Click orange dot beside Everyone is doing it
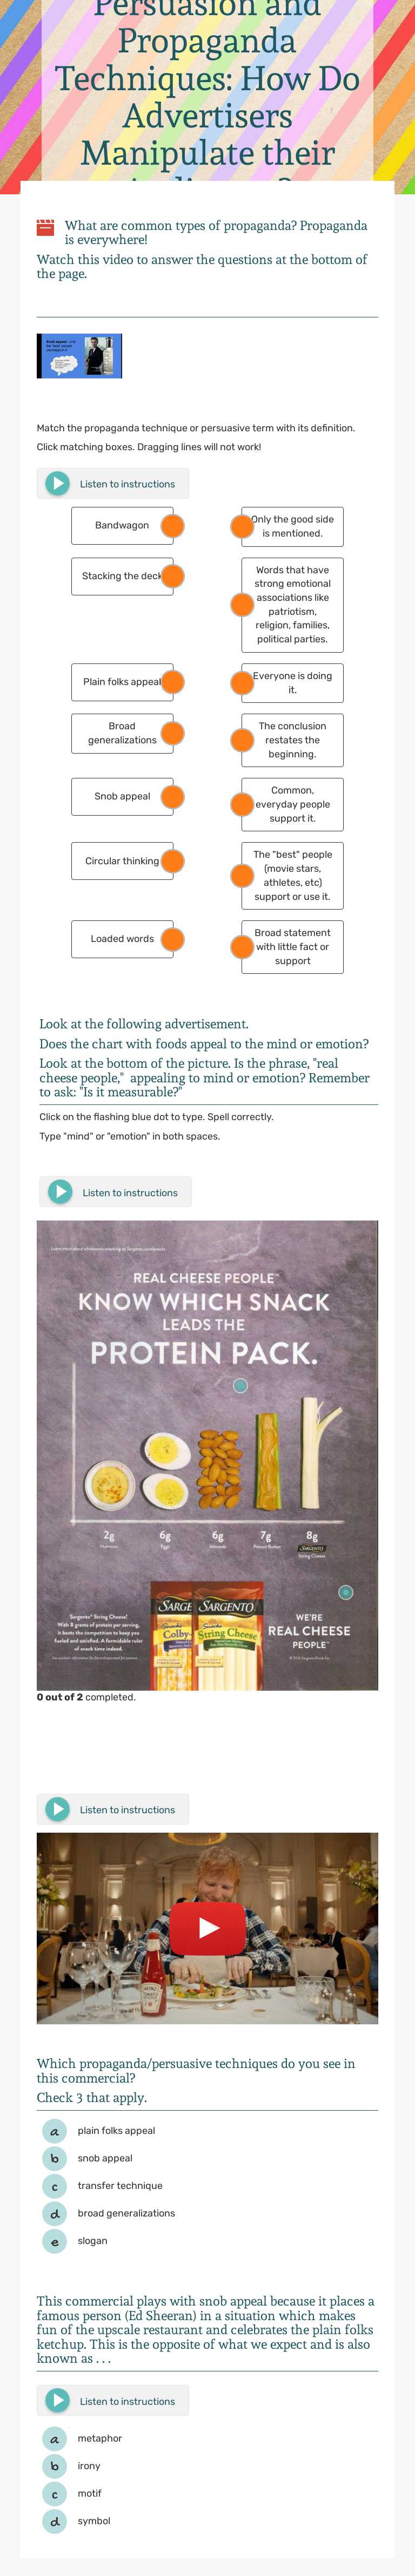 (242, 683)
